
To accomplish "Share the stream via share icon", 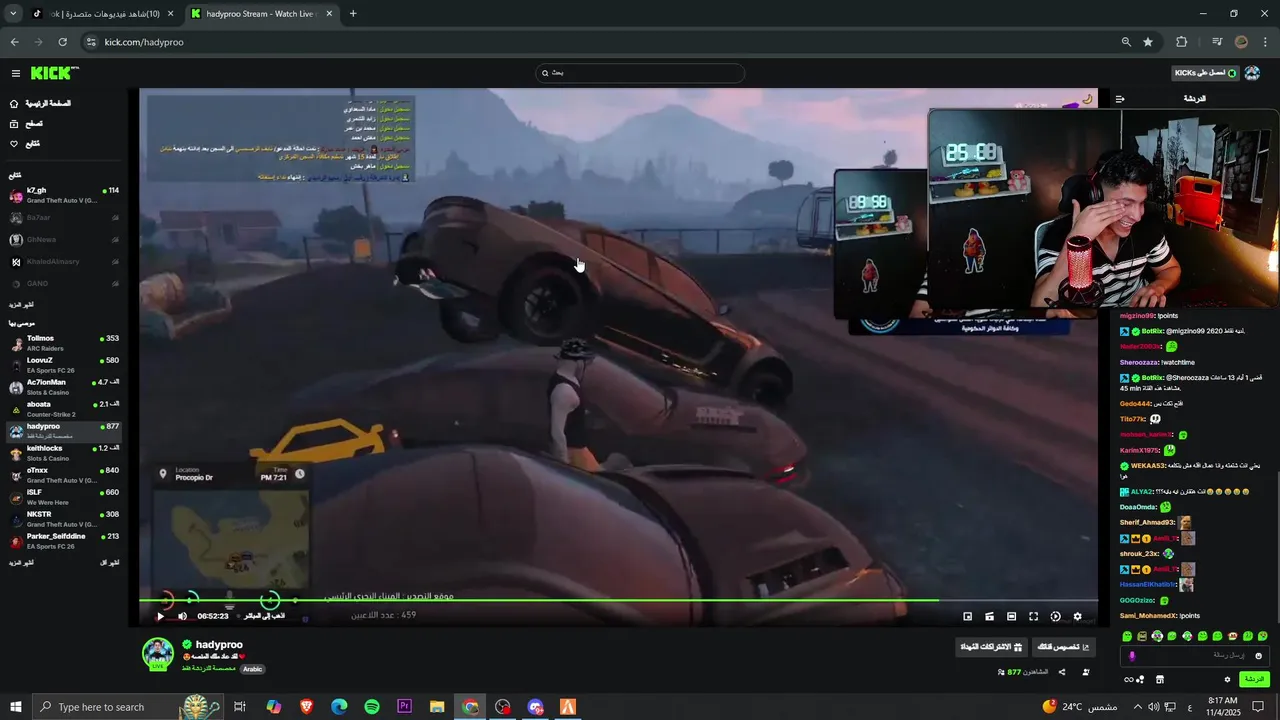I will tap(1061, 672).
